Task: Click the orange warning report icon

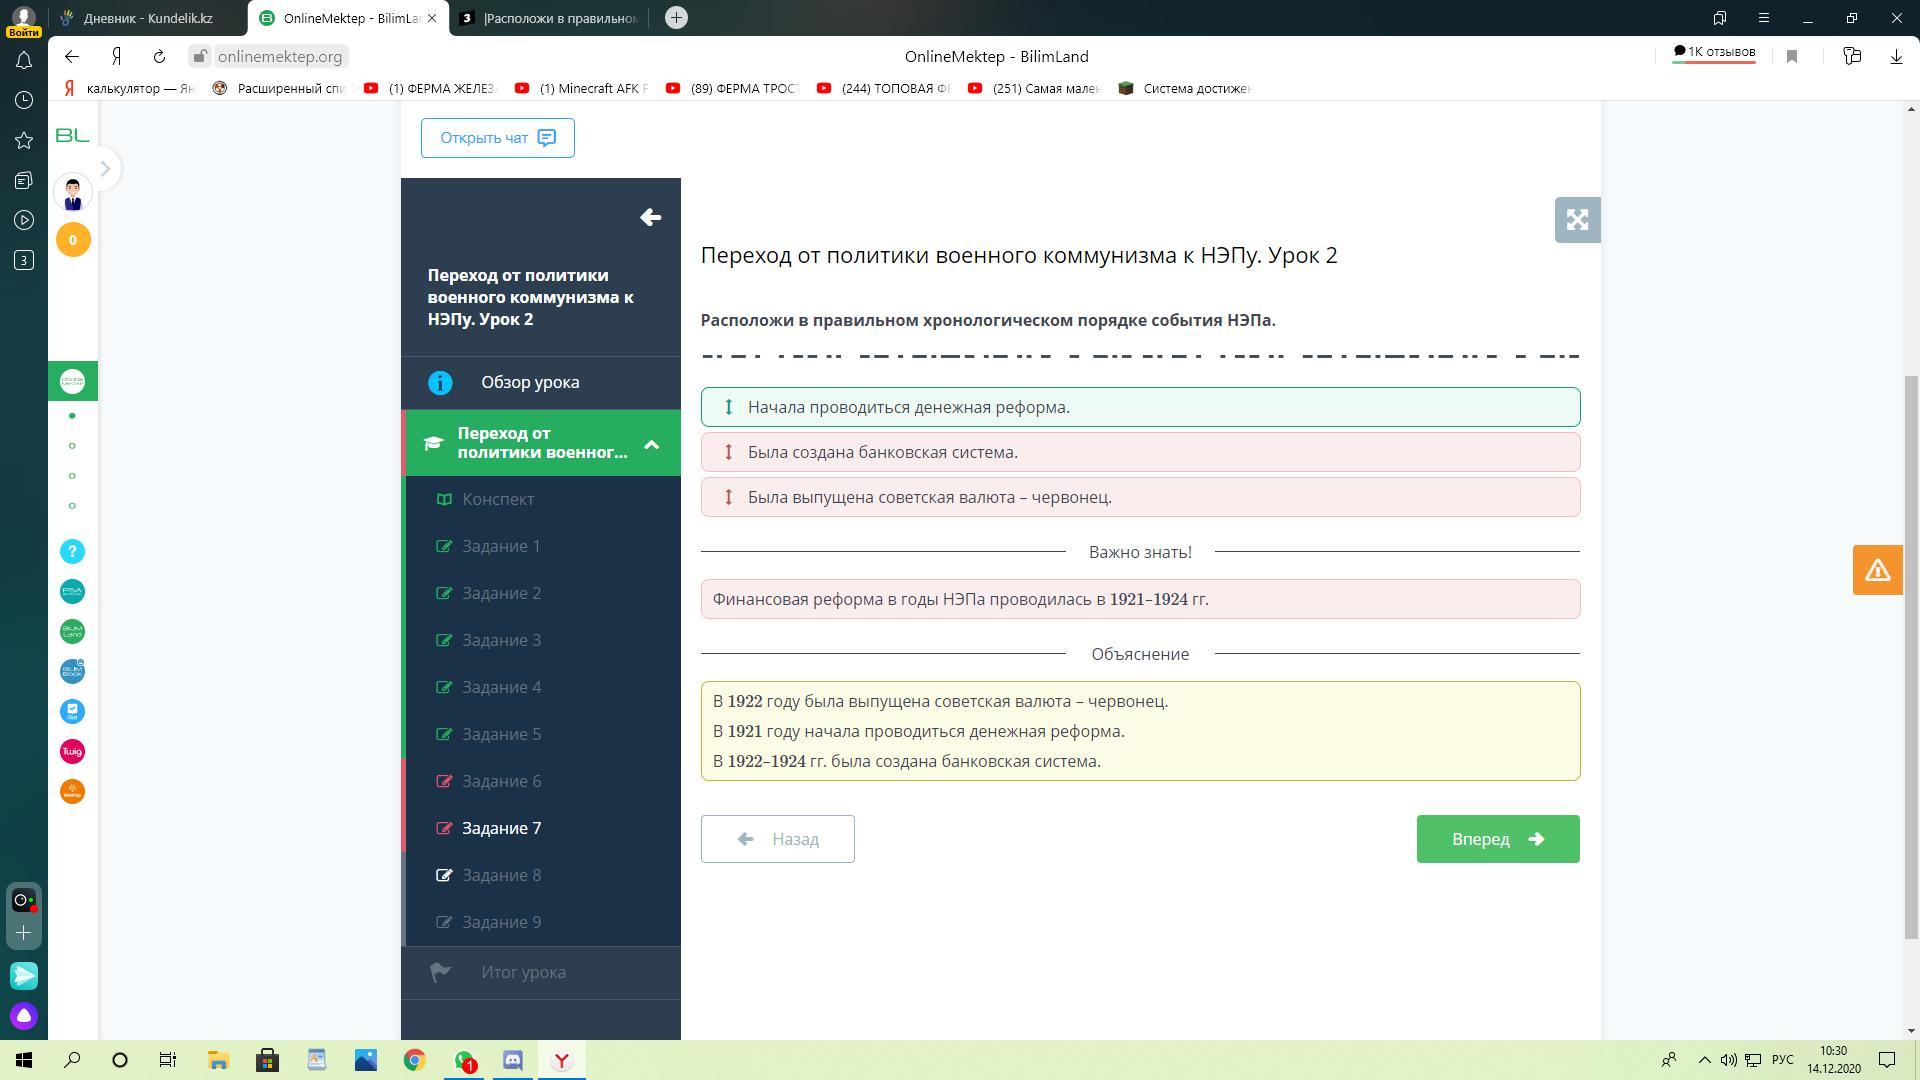Action: tap(1877, 570)
